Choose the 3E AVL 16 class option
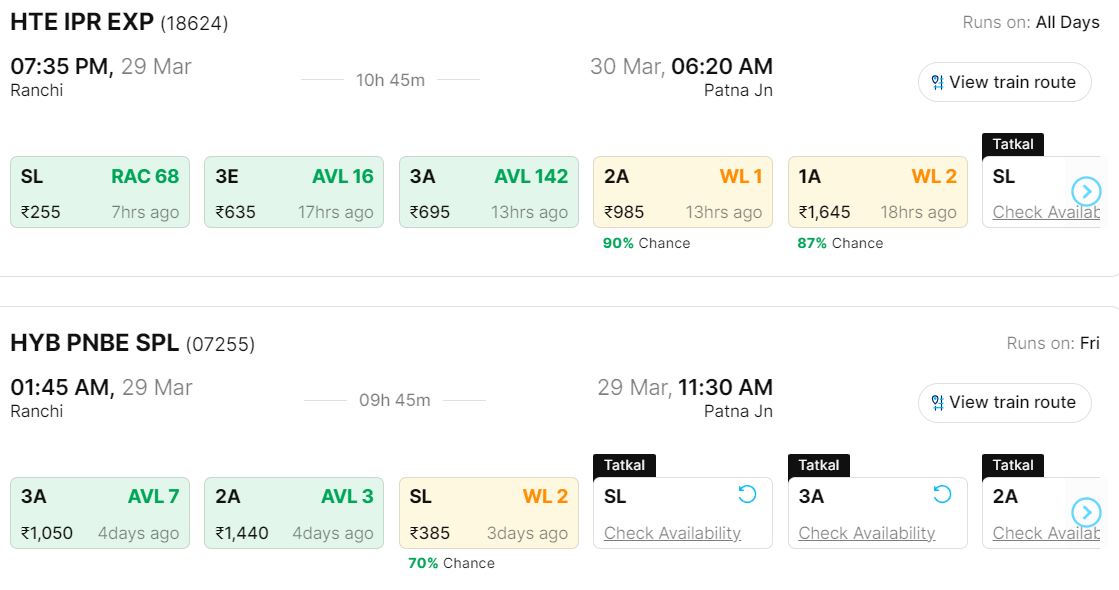 [x=294, y=192]
